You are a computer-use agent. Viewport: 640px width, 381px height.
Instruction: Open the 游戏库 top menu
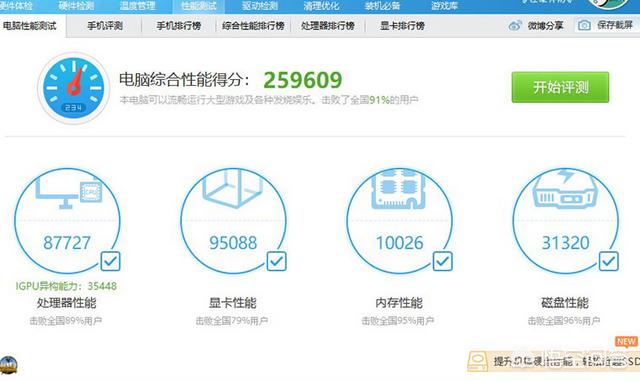pyautogui.click(x=444, y=6)
